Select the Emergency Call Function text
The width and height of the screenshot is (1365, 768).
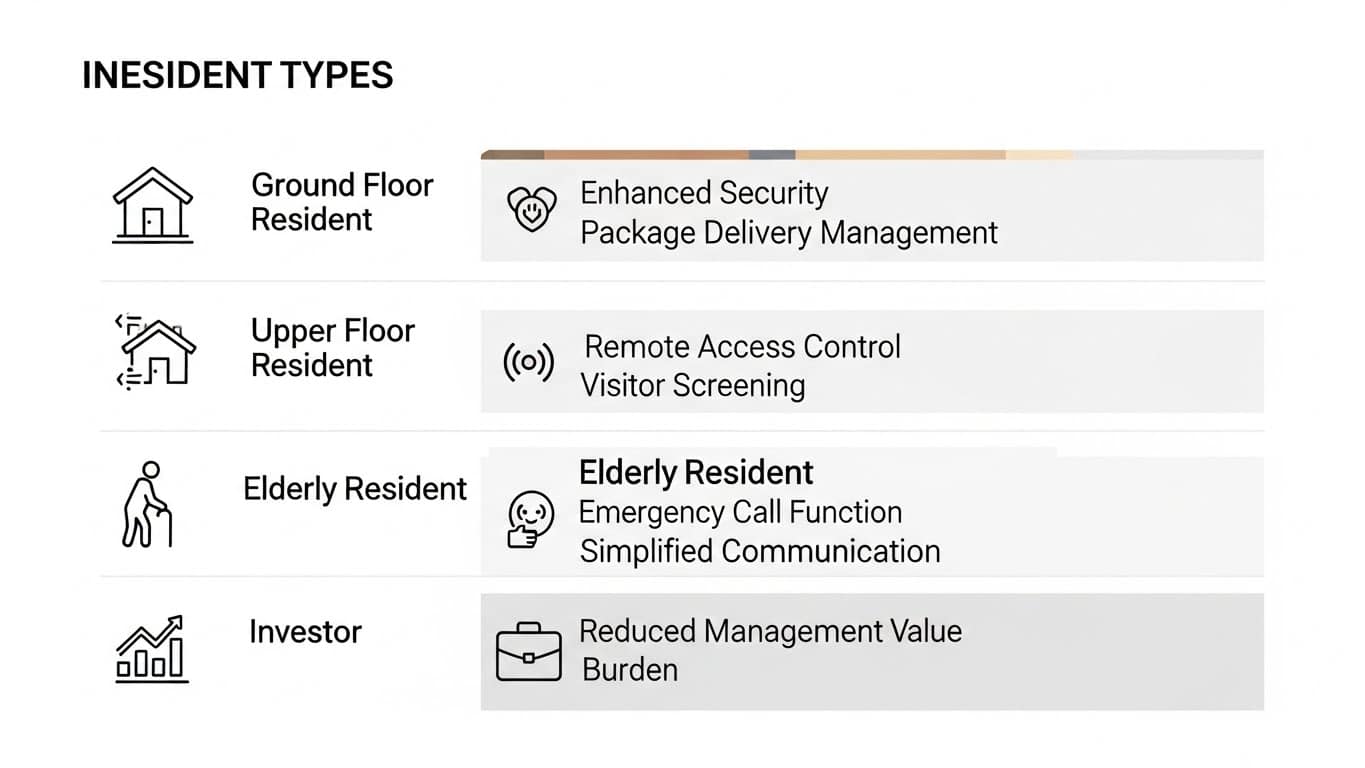coord(740,512)
